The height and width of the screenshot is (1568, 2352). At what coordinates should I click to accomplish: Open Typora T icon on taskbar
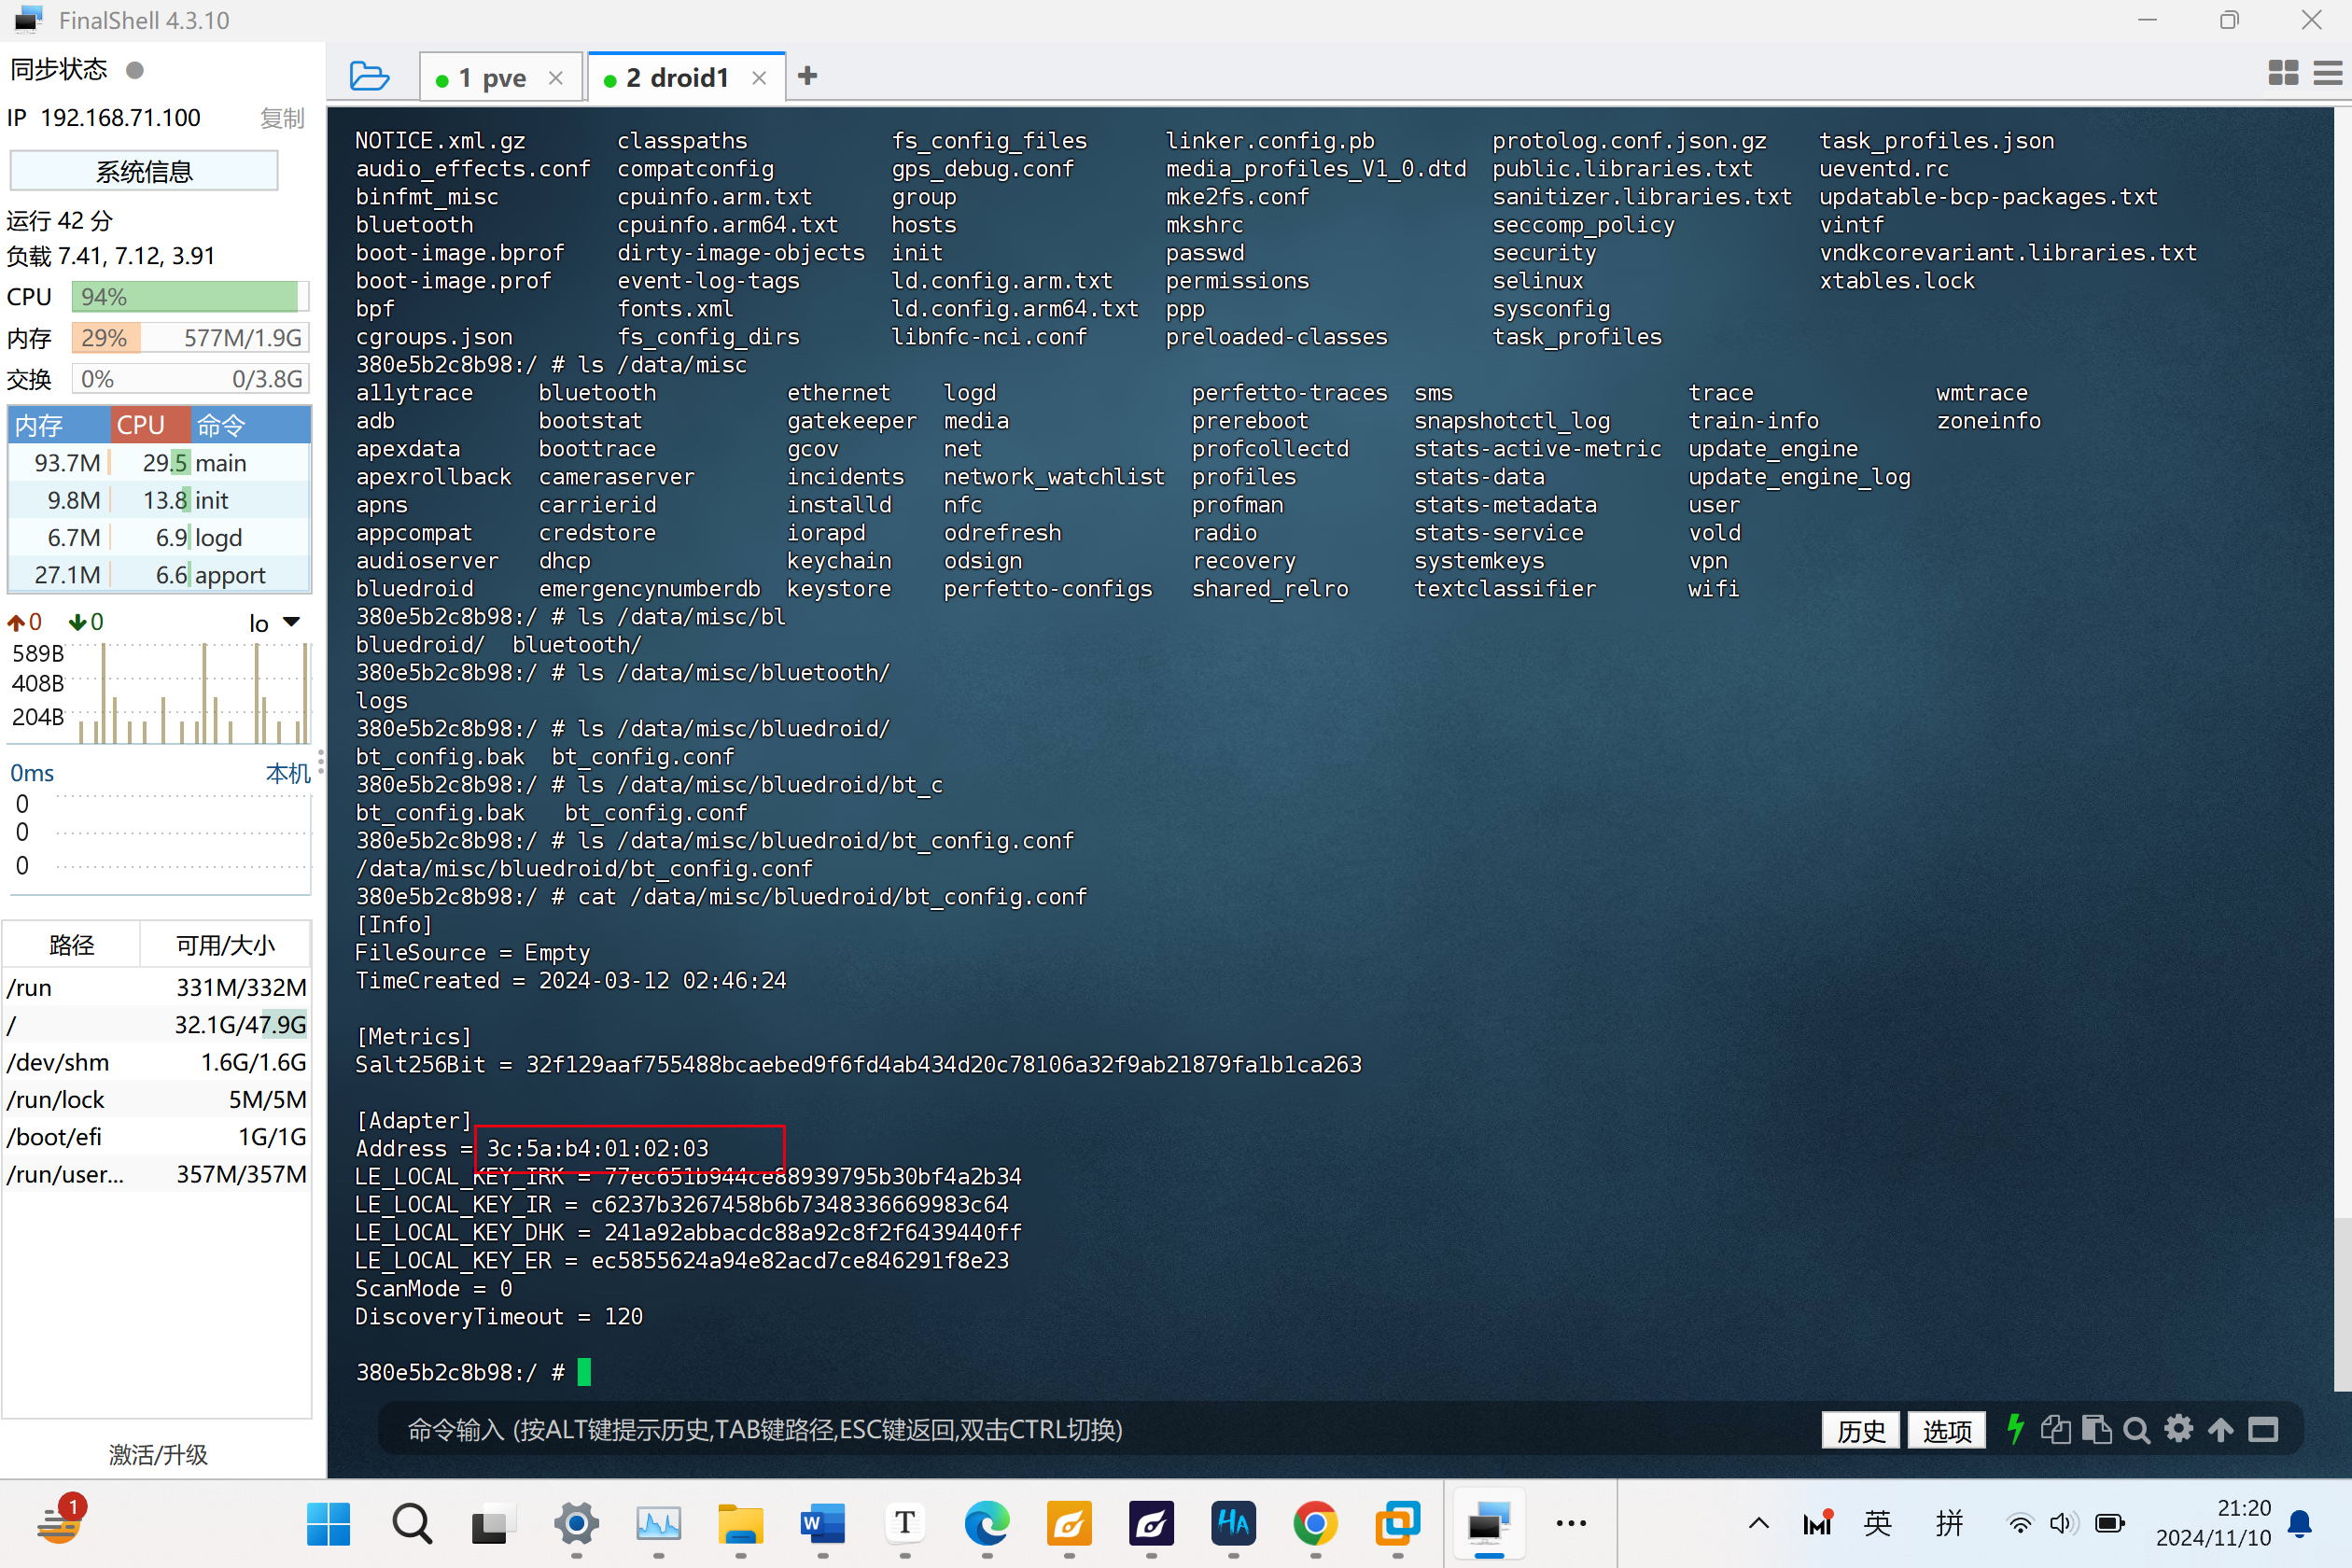904,1523
